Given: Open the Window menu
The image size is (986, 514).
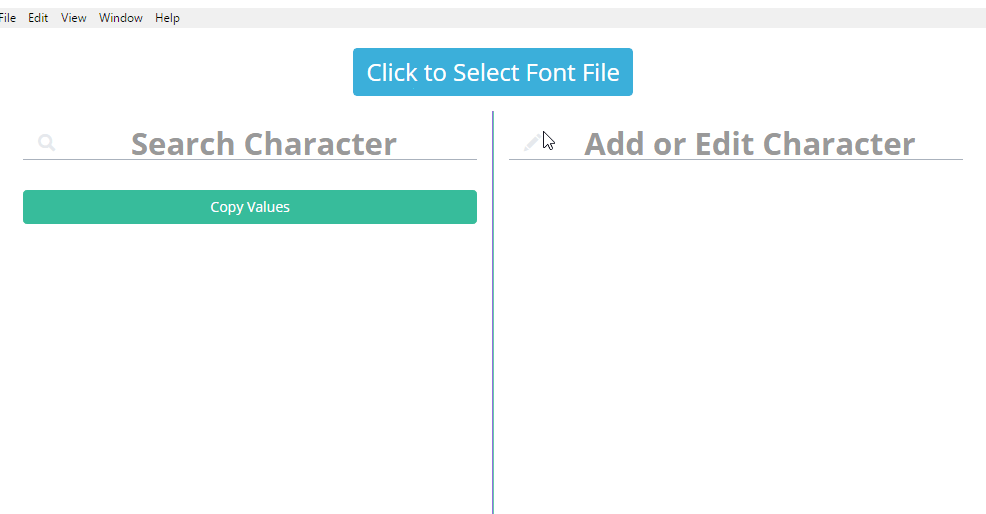Looking at the screenshot, I should [121, 18].
